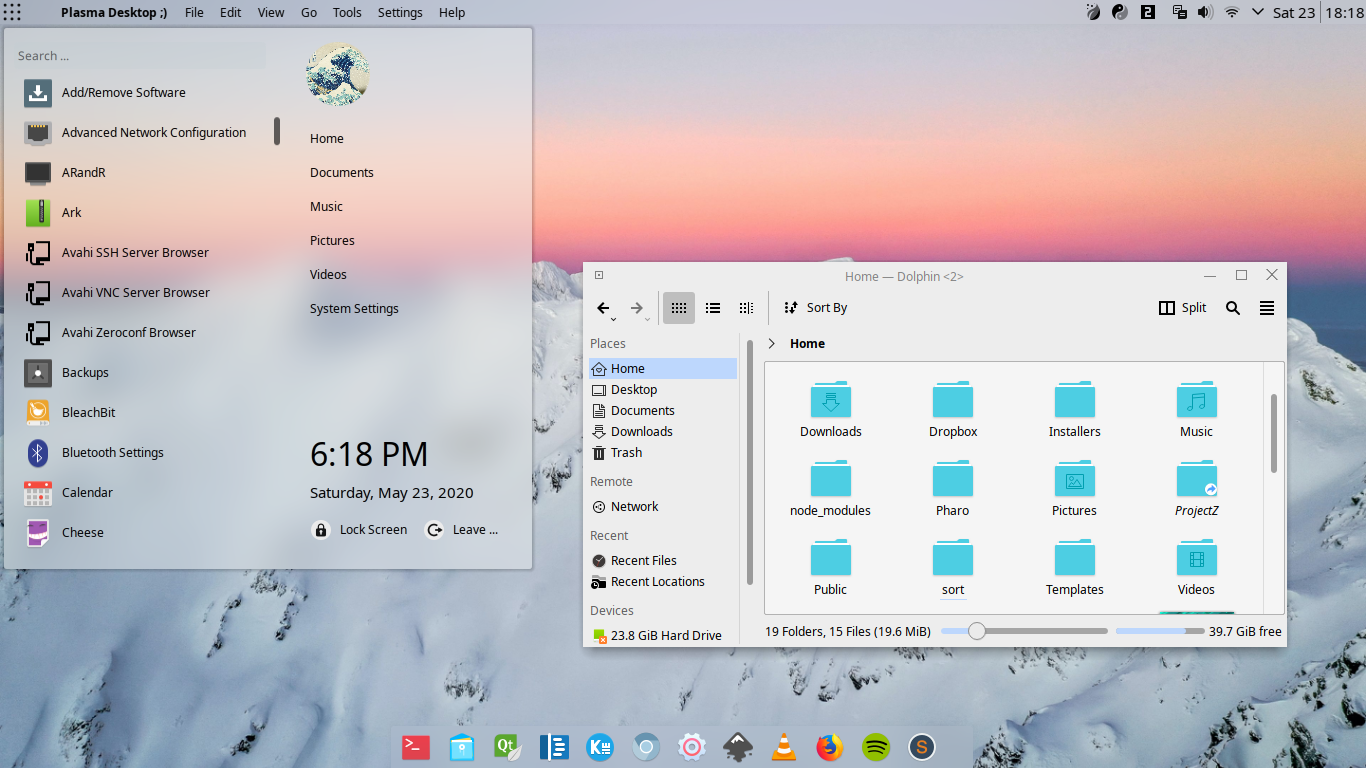The width and height of the screenshot is (1366, 768).
Task: Expand the breadcrumb arrow before Home
Action: click(x=772, y=343)
